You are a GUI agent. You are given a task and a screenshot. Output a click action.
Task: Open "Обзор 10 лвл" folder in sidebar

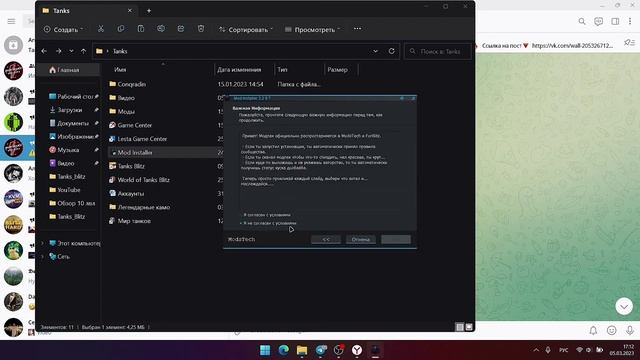point(73,203)
